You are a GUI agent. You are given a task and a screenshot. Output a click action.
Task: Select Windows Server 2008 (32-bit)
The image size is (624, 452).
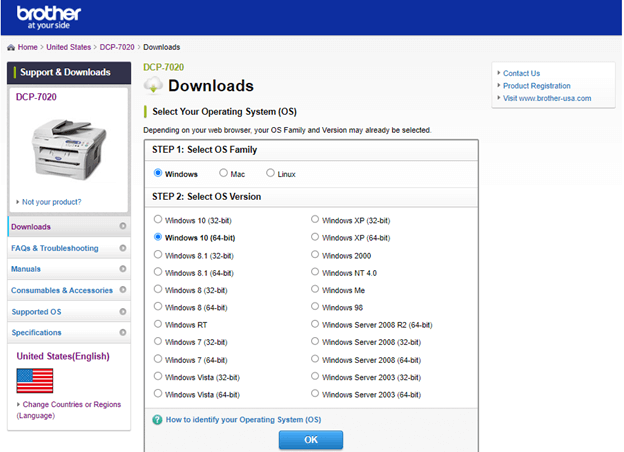point(315,341)
